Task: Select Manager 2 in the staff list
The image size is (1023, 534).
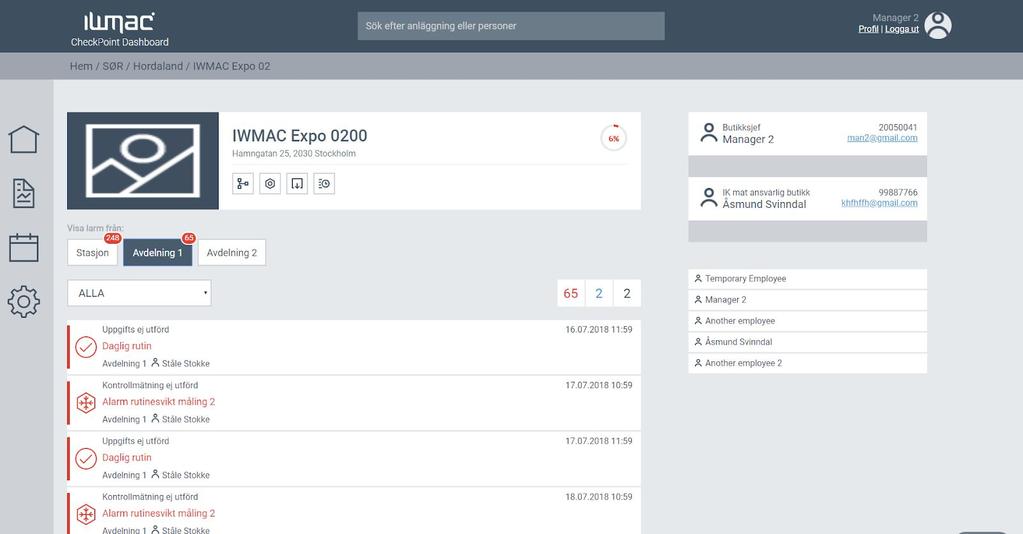Action: pos(808,300)
